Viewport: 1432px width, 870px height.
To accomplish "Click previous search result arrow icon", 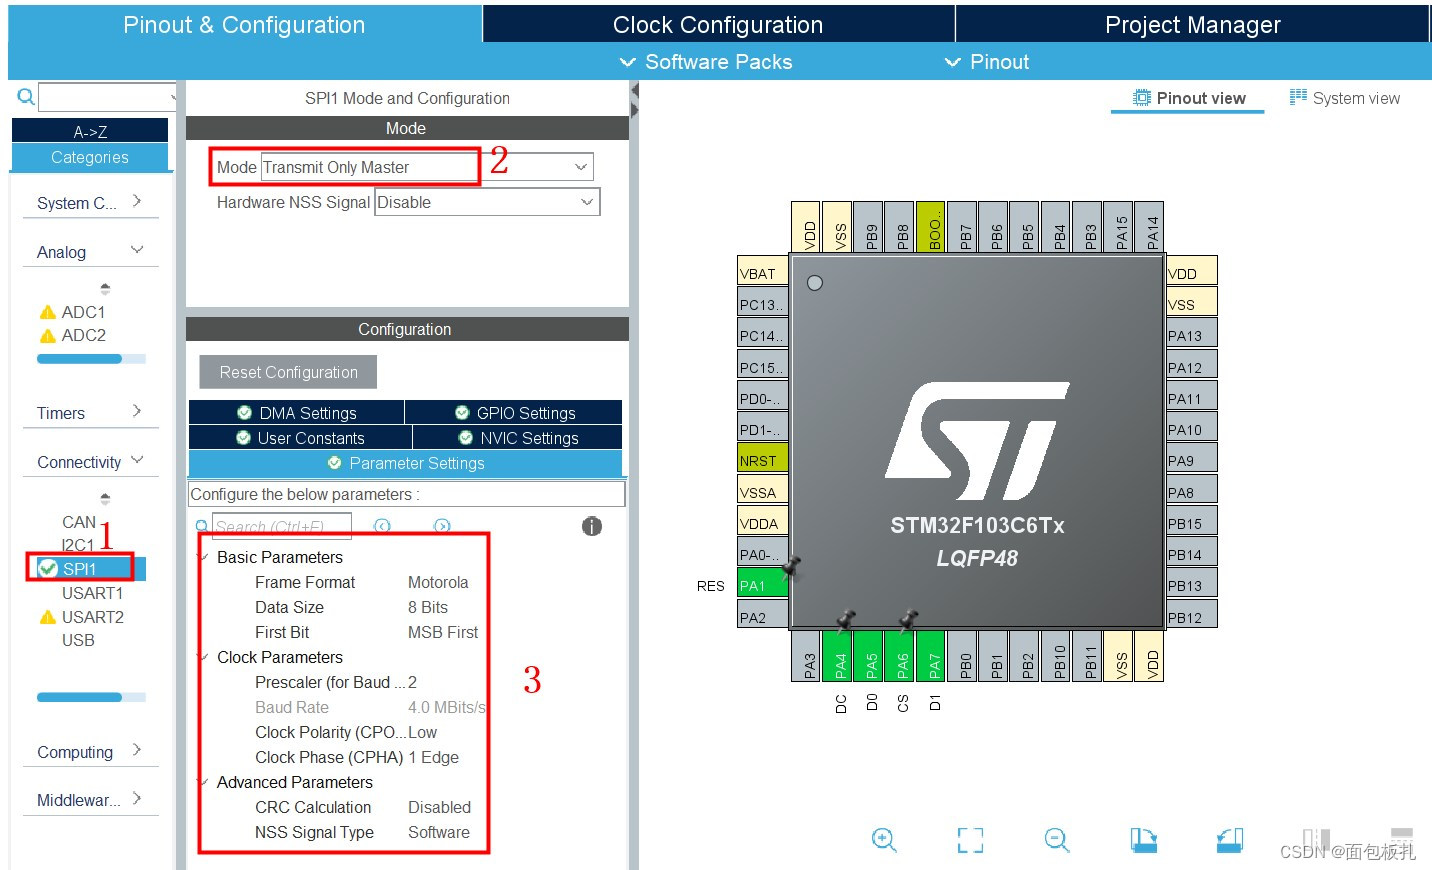I will pos(382,526).
